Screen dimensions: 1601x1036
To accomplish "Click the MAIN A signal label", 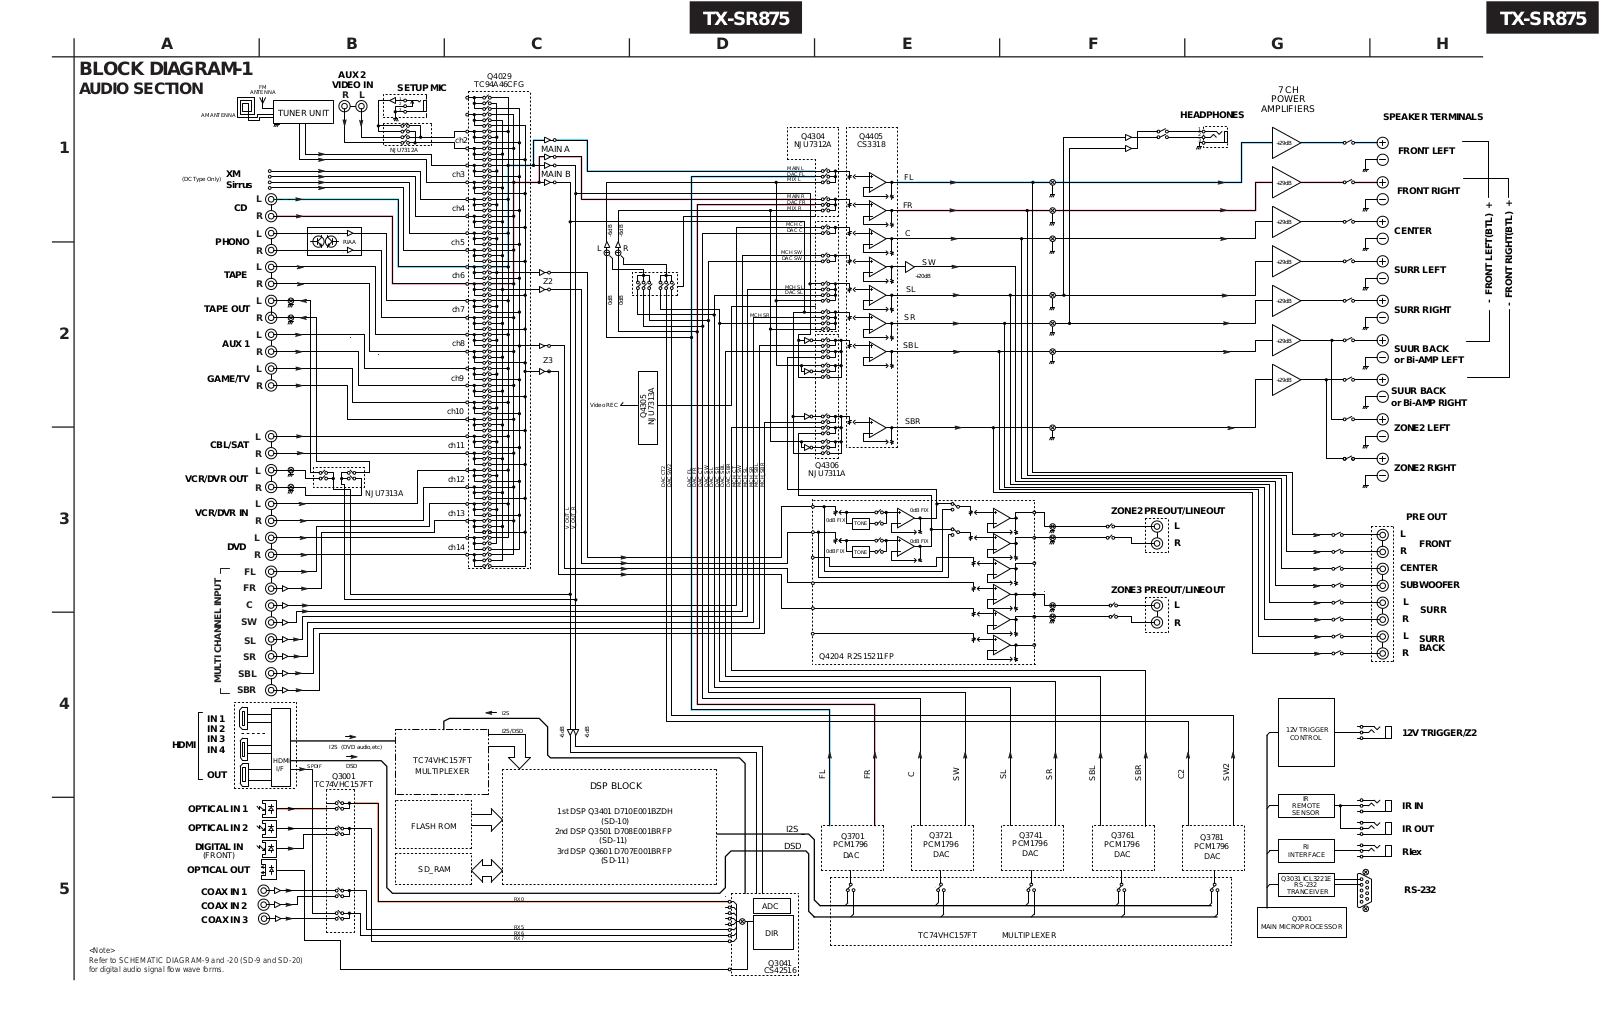I will [555, 149].
